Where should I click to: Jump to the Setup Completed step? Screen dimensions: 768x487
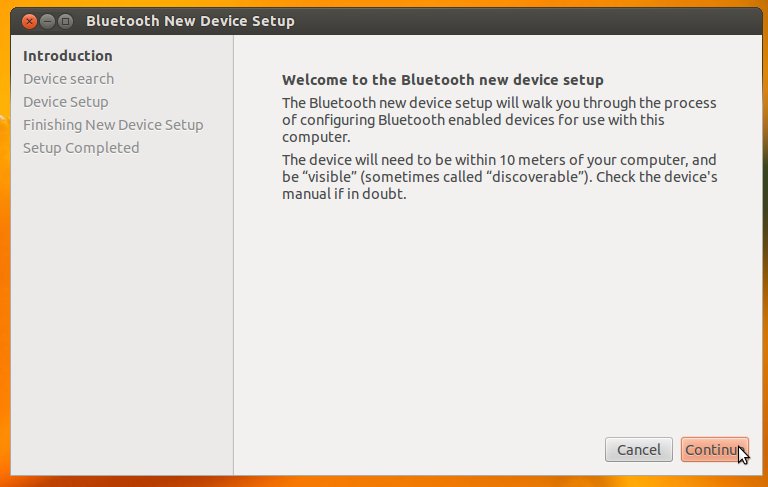pyautogui.click(x=81, y=148)
